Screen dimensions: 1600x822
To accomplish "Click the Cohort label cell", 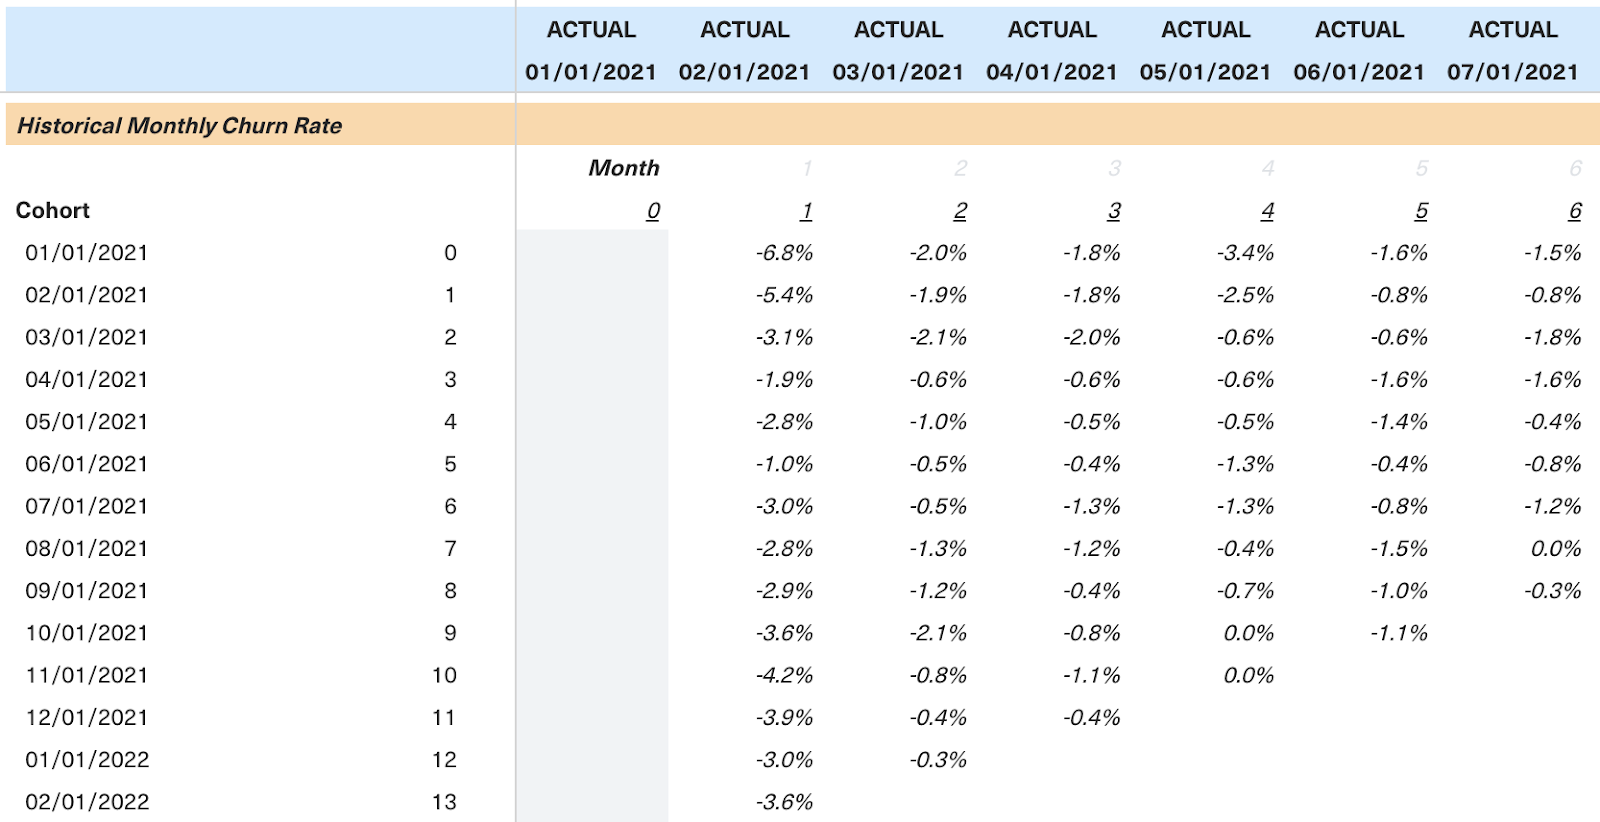I will click(53, 211).
